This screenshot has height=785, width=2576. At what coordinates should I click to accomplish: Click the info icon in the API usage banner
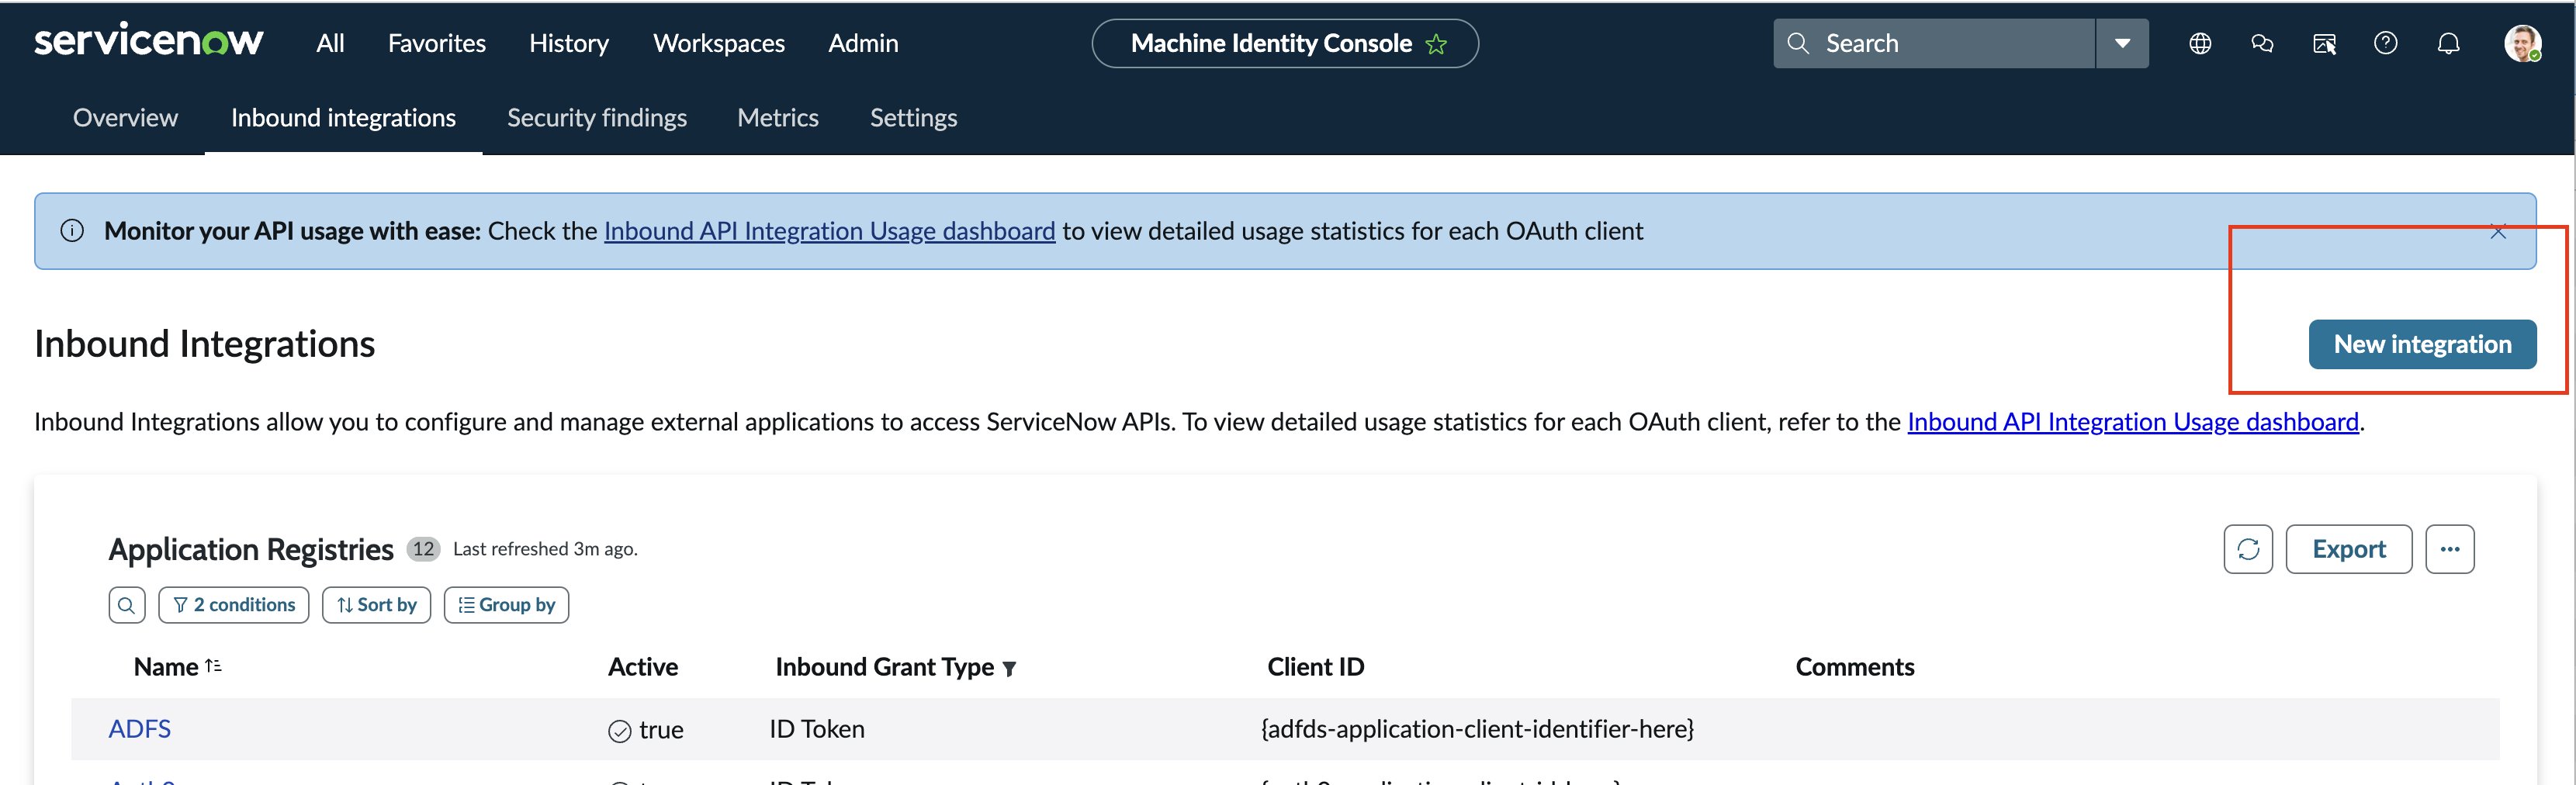(x=71, y=230)
